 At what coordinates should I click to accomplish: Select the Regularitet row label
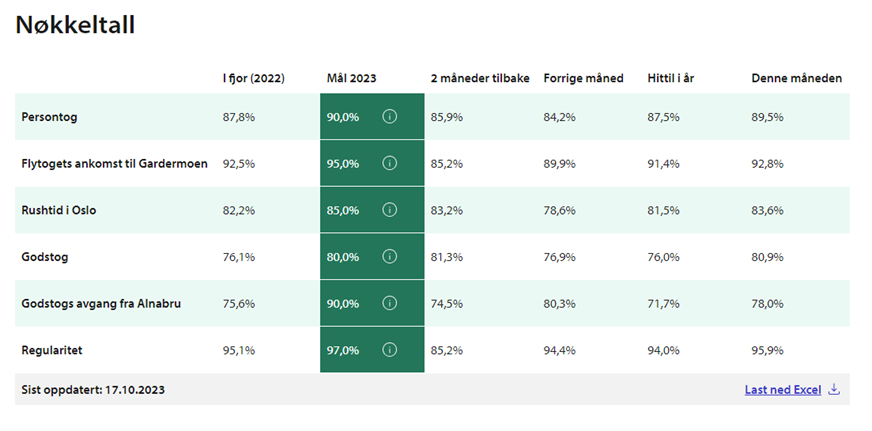tap(52, 350)
